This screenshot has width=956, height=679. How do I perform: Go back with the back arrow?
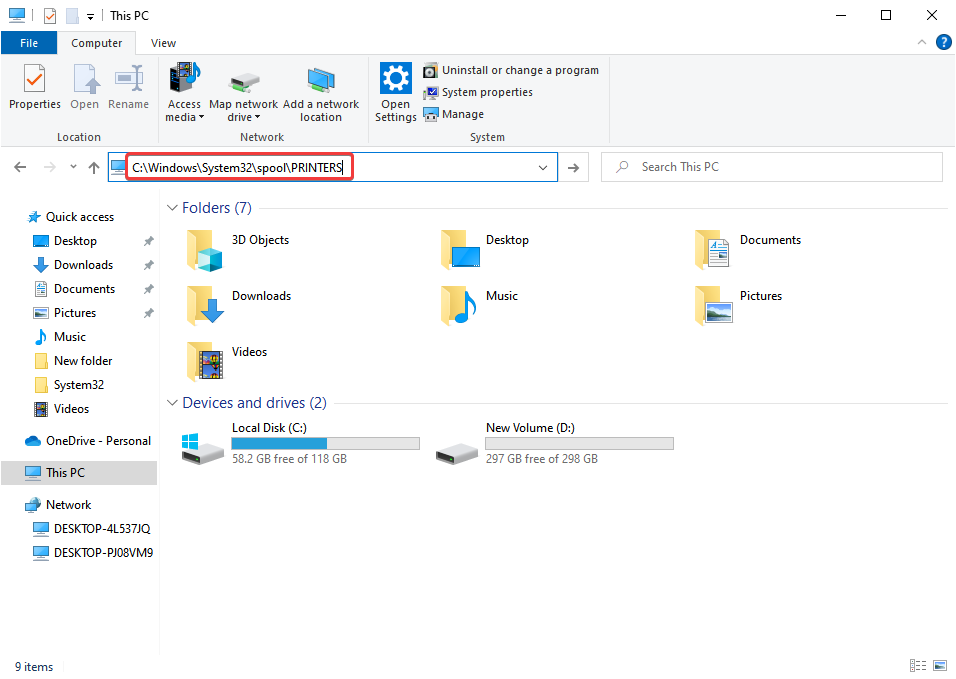tap(20, 167)
